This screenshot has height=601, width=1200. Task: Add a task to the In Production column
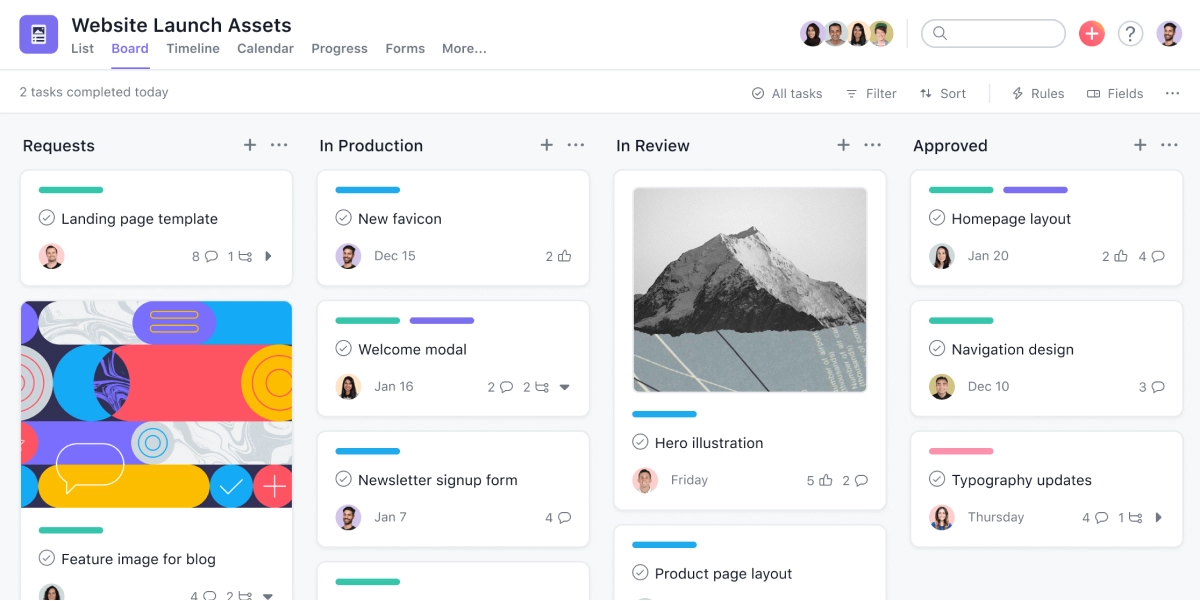tap(547, 145)
